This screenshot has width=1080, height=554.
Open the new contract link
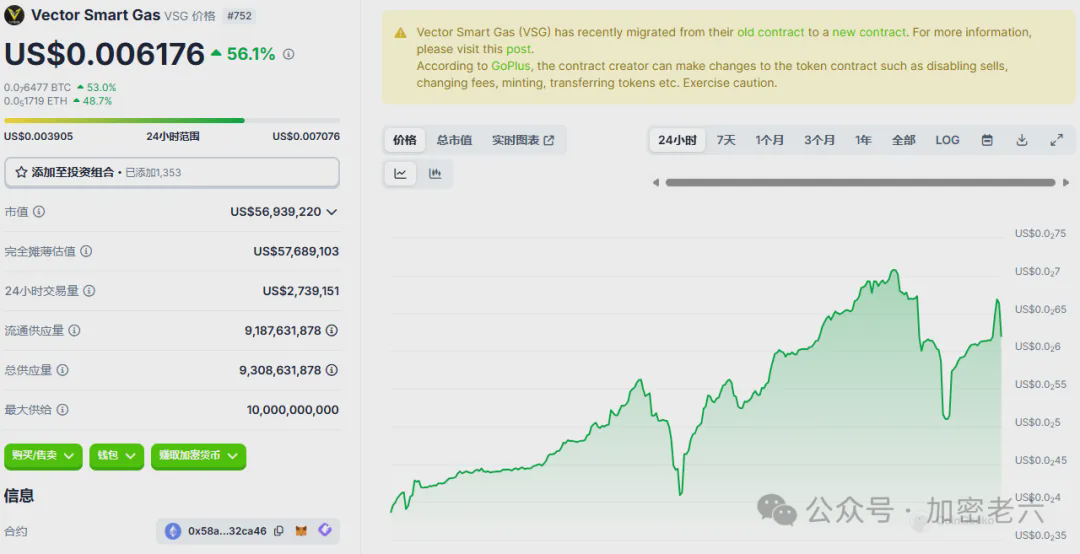click(x=869, y=32)
